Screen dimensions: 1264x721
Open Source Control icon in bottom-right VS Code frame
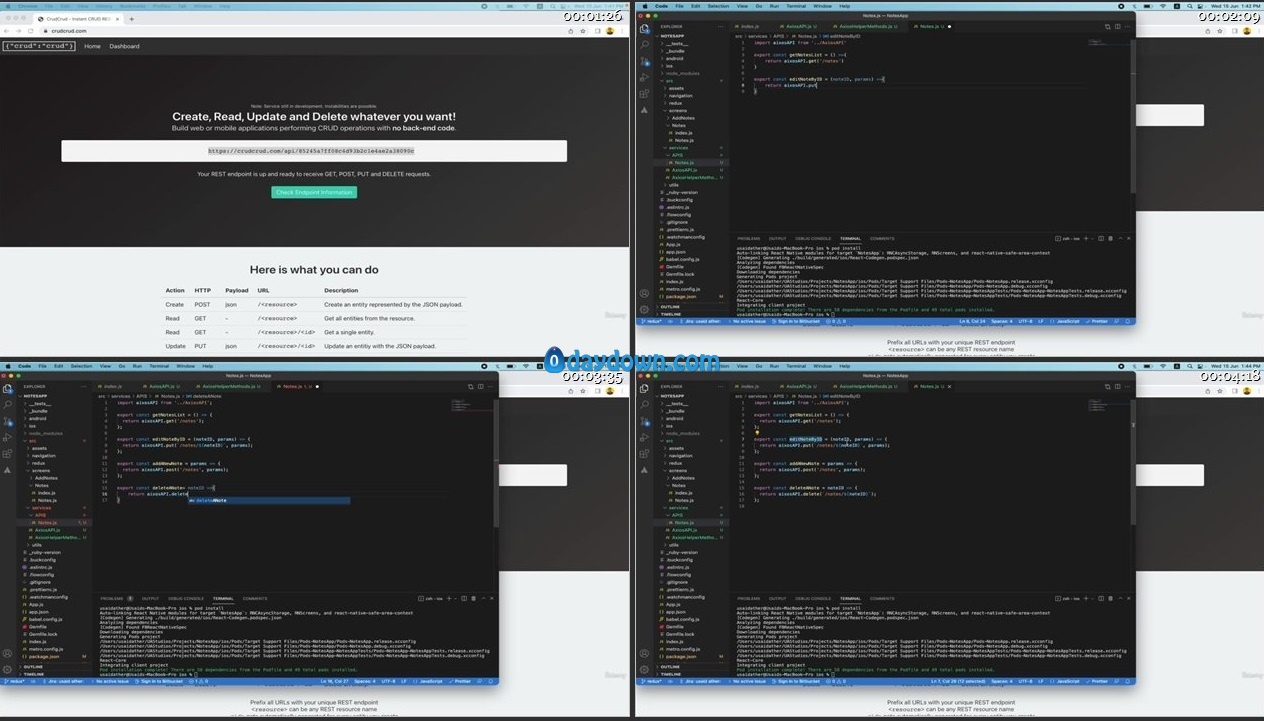coord(645,421)
